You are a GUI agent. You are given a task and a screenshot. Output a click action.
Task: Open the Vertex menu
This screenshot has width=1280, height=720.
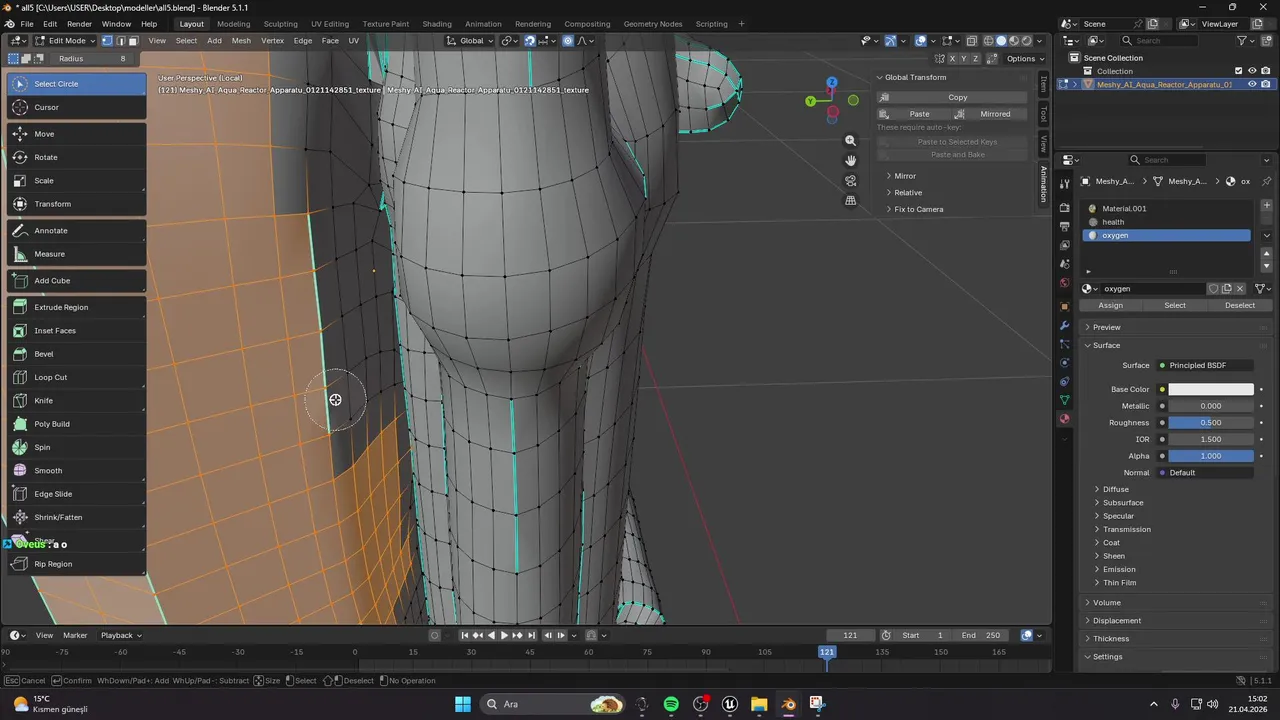click(272, 41)
